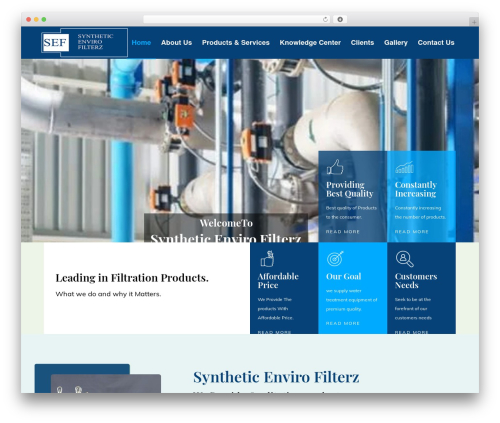The width and height of the screenshot is (500, 423).
Task: Go to the About Us page
Action: pyautogui.click(x=176, y=43)
